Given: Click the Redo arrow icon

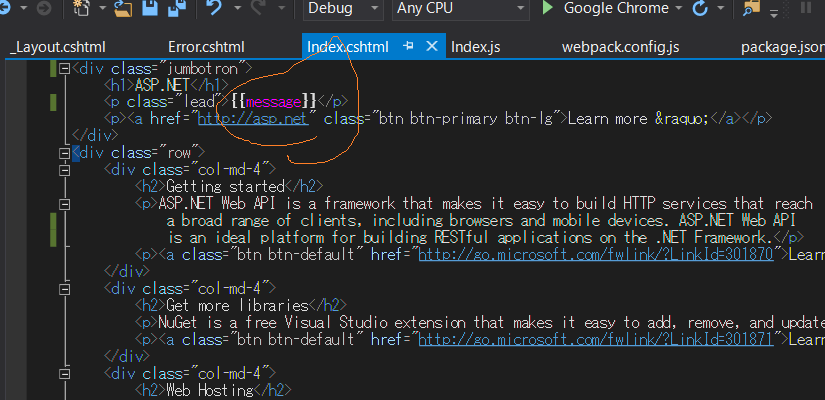Looking at the screenshot, I should [x=259, y=8].
